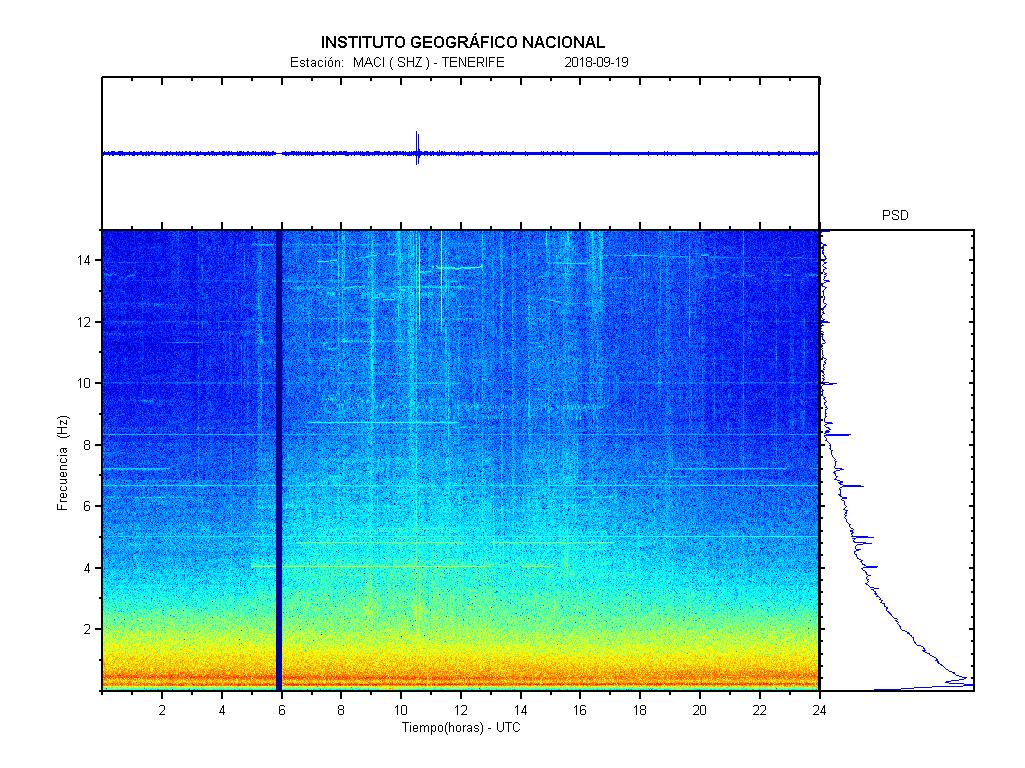The width and height of the screenshot is (1025, 768).
Task: Click the dark vertical data gap band in the spectrogram
Action: click(279, 460)
